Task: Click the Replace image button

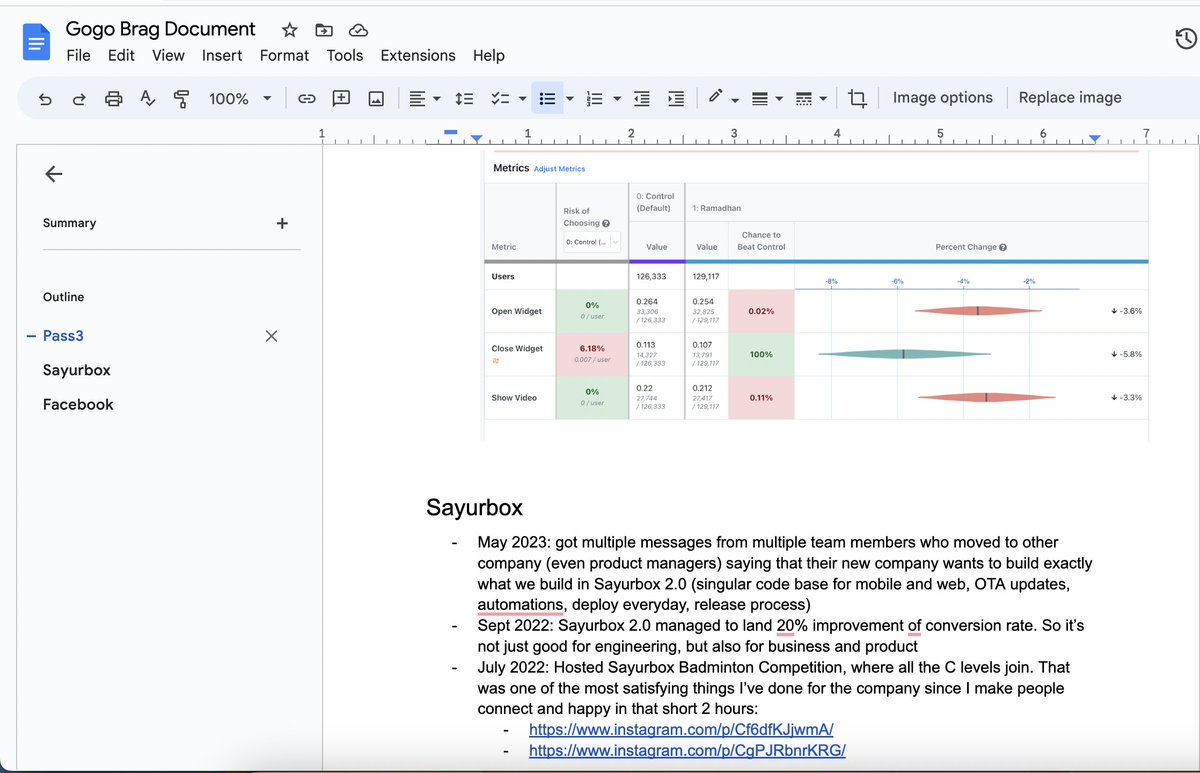Action: pyautogui.click(x=1070, y=98)
